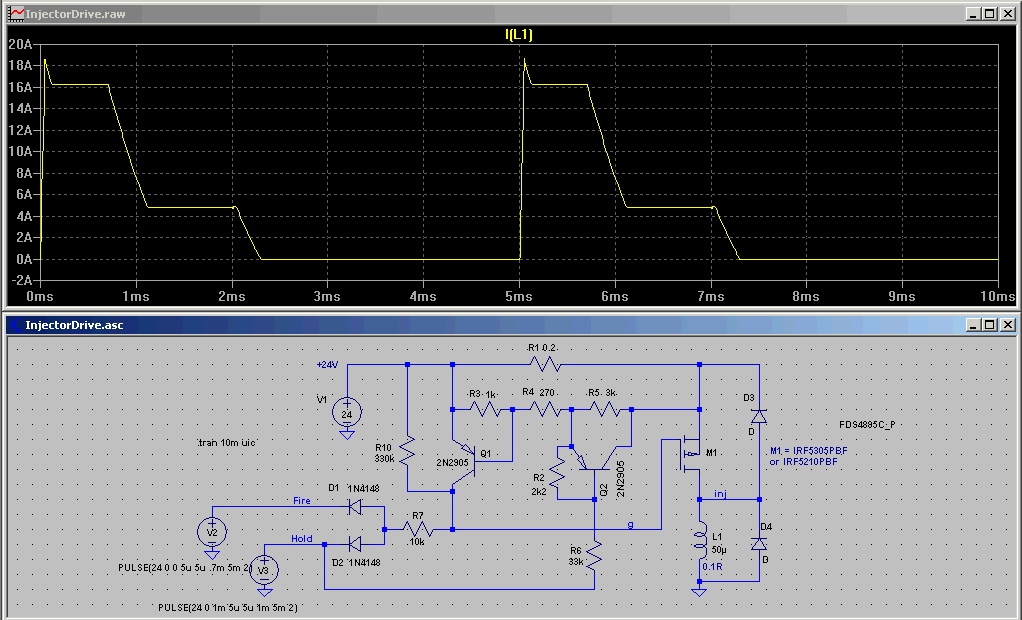Click the InjectorDrive.raw waveform window icon

[x=16, y=14]
